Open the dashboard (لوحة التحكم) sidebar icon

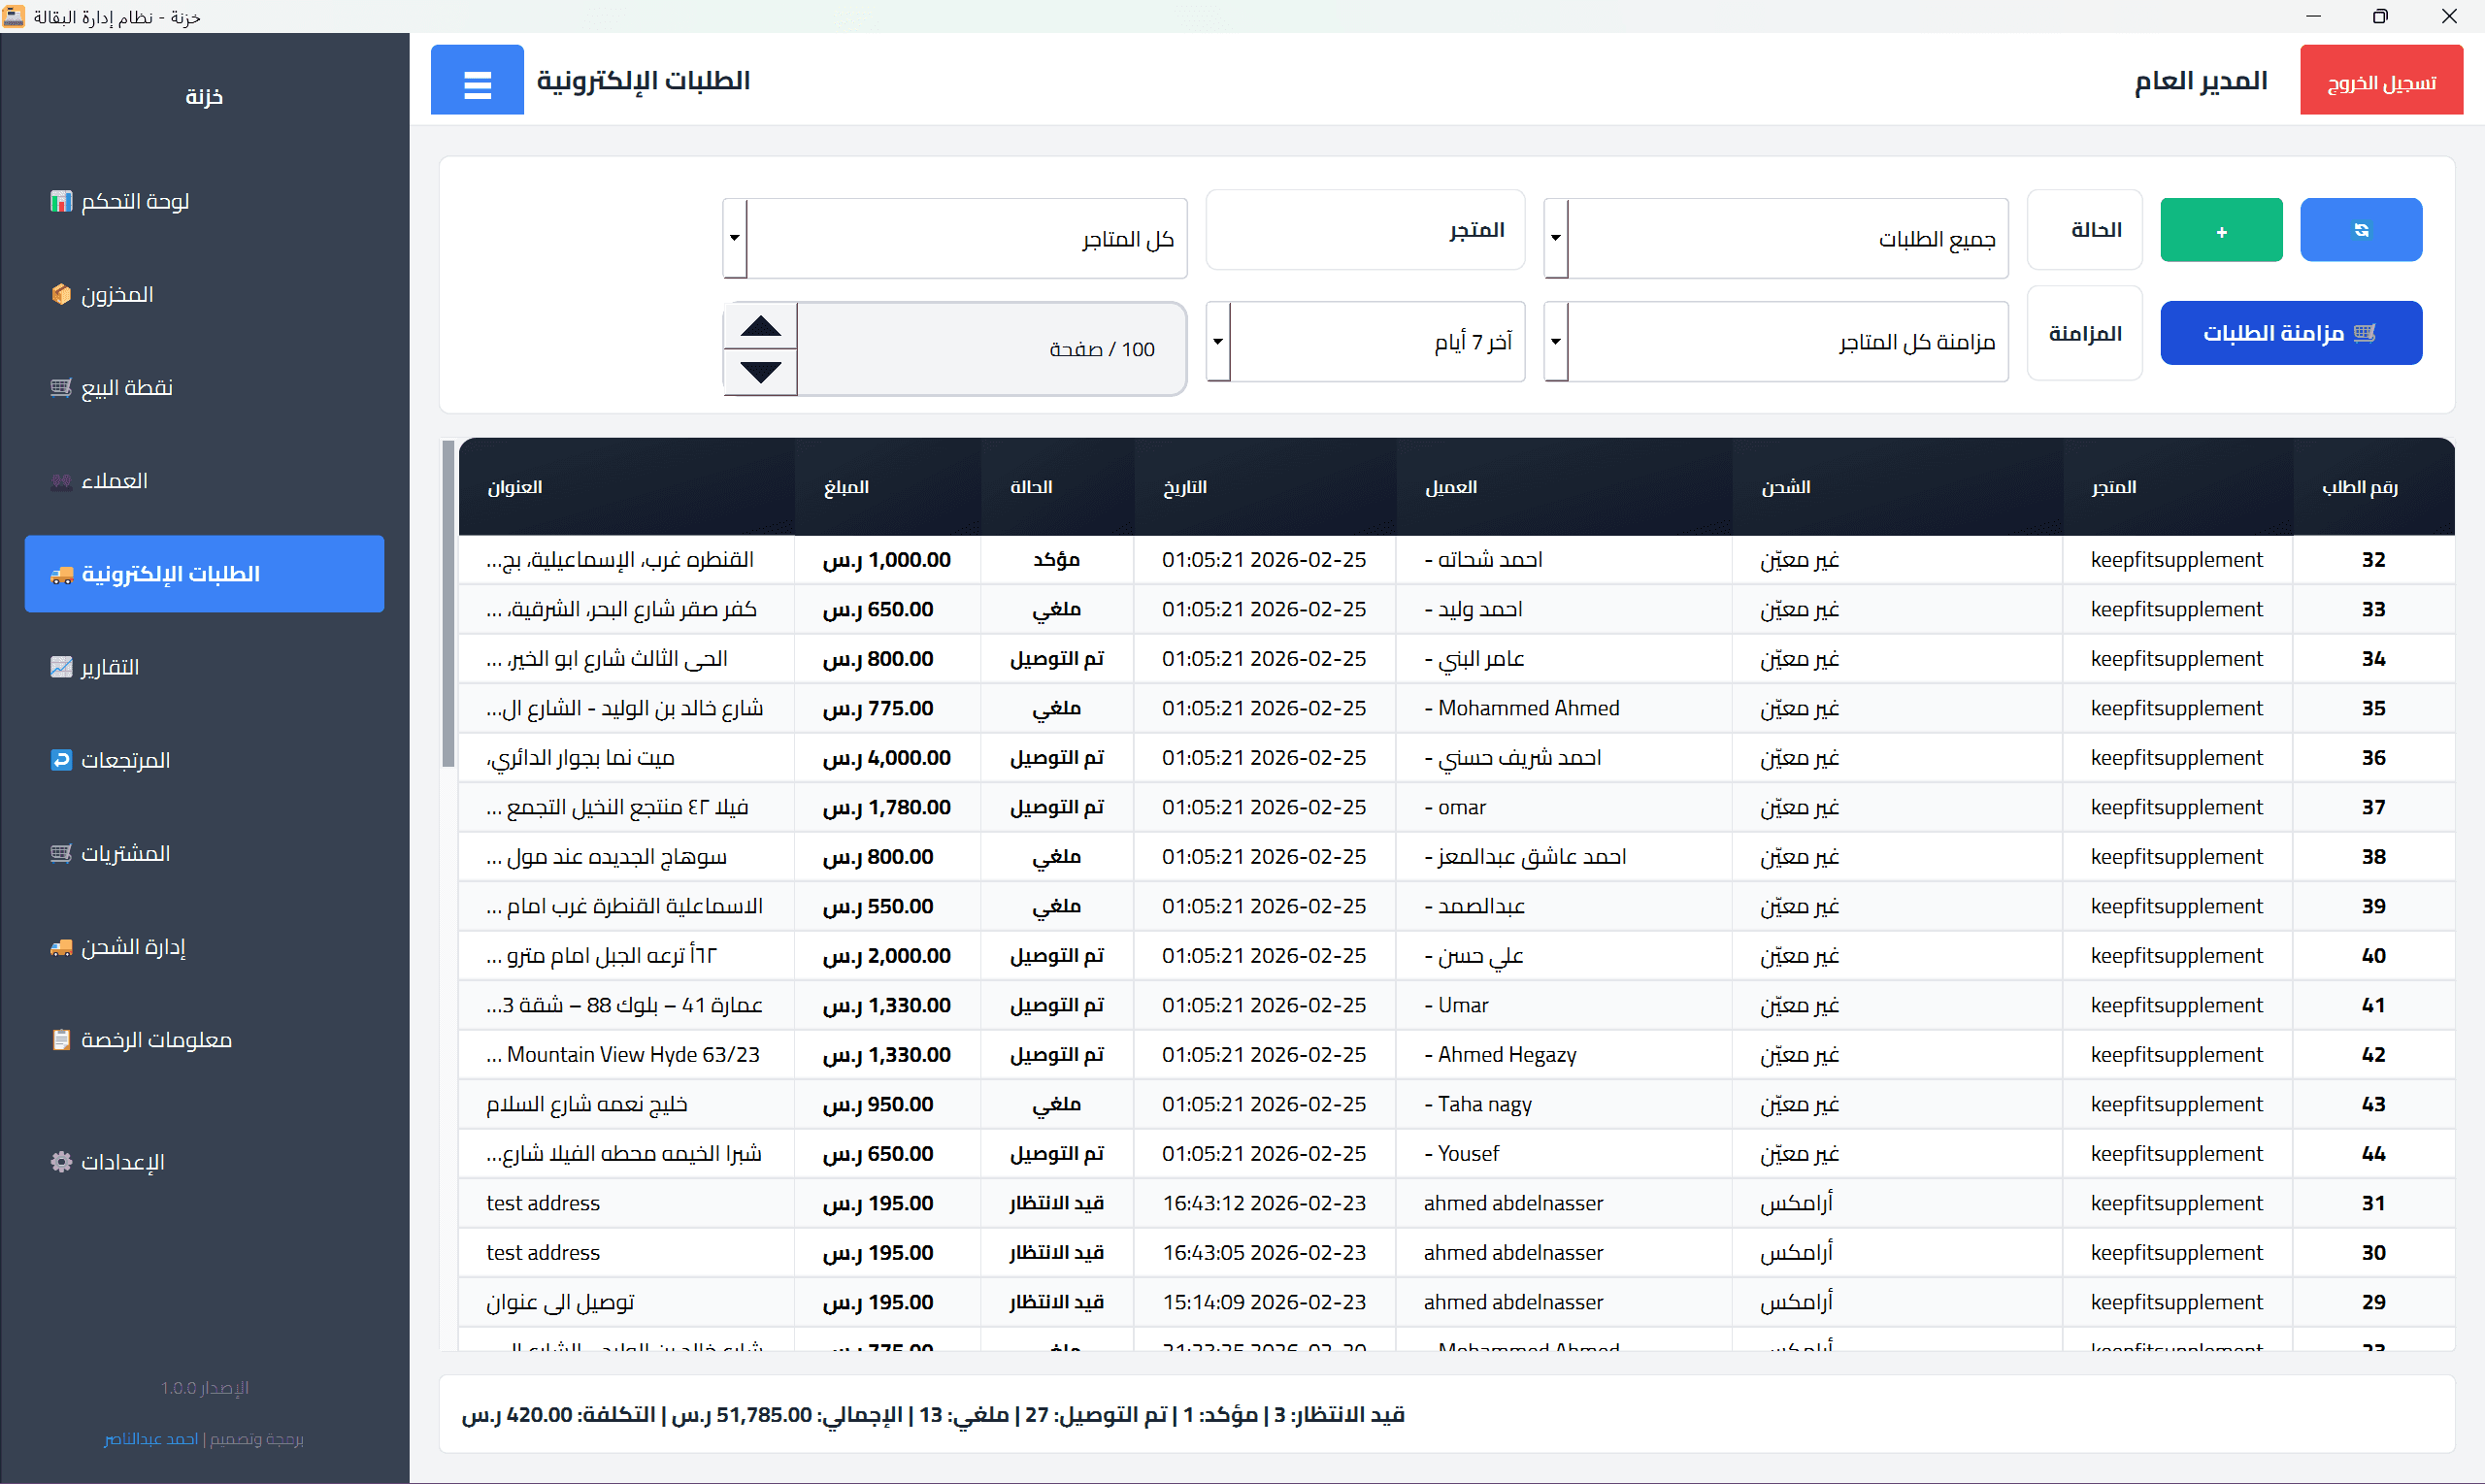[x=60, y=201]
